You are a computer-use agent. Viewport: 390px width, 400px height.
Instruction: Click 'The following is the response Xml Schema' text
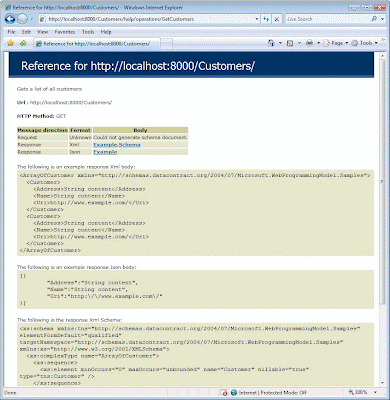click(69, 320)
